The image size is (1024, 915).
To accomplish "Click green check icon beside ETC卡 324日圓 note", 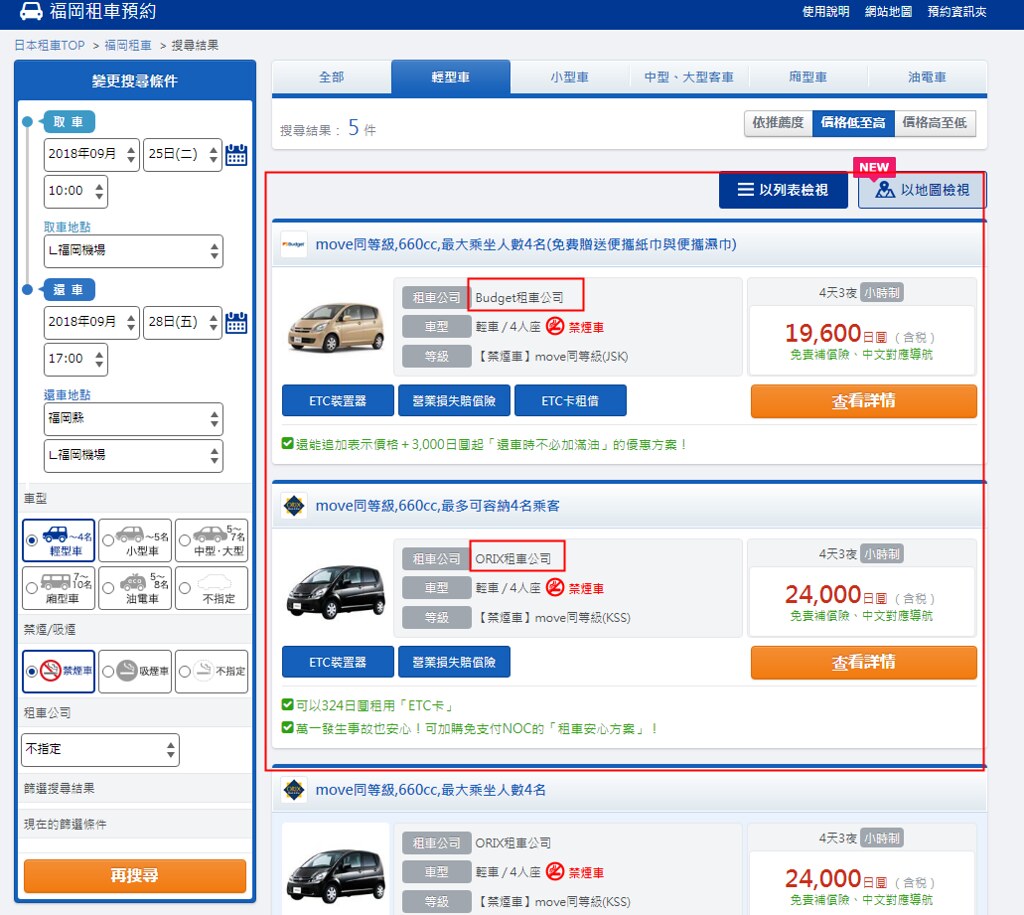I will 287,705.
